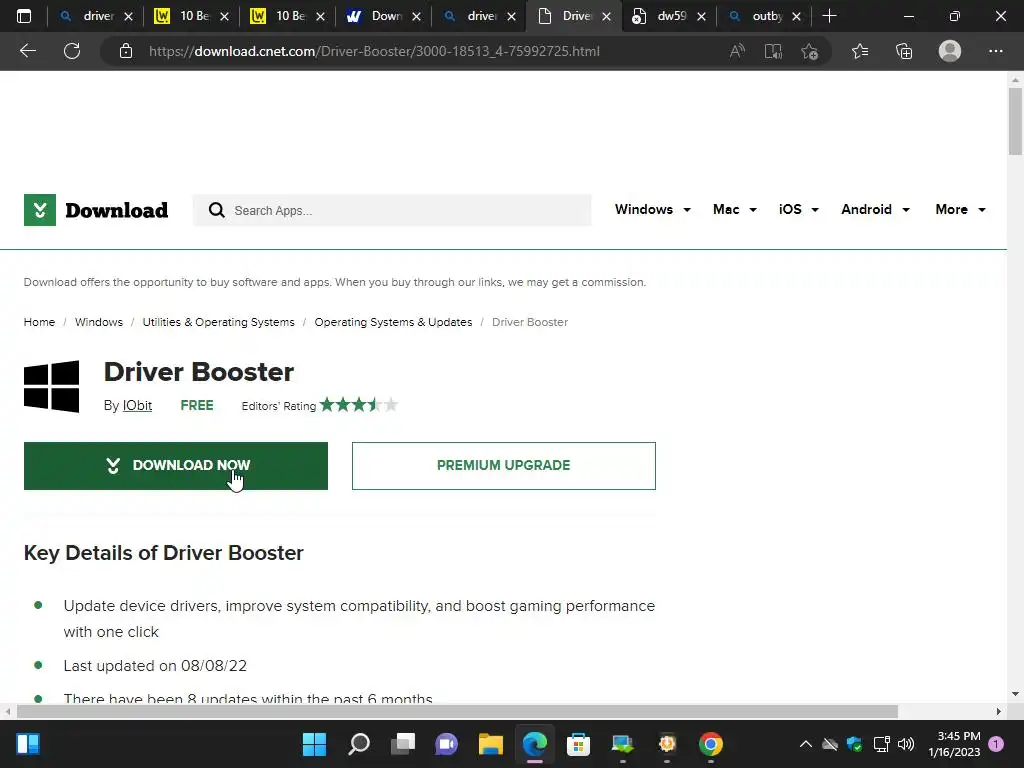This screenshot has width=1024, height=768.
Task: Open the Windows Security tray icon
Action: pyautogui.click(x=854, y=744)
